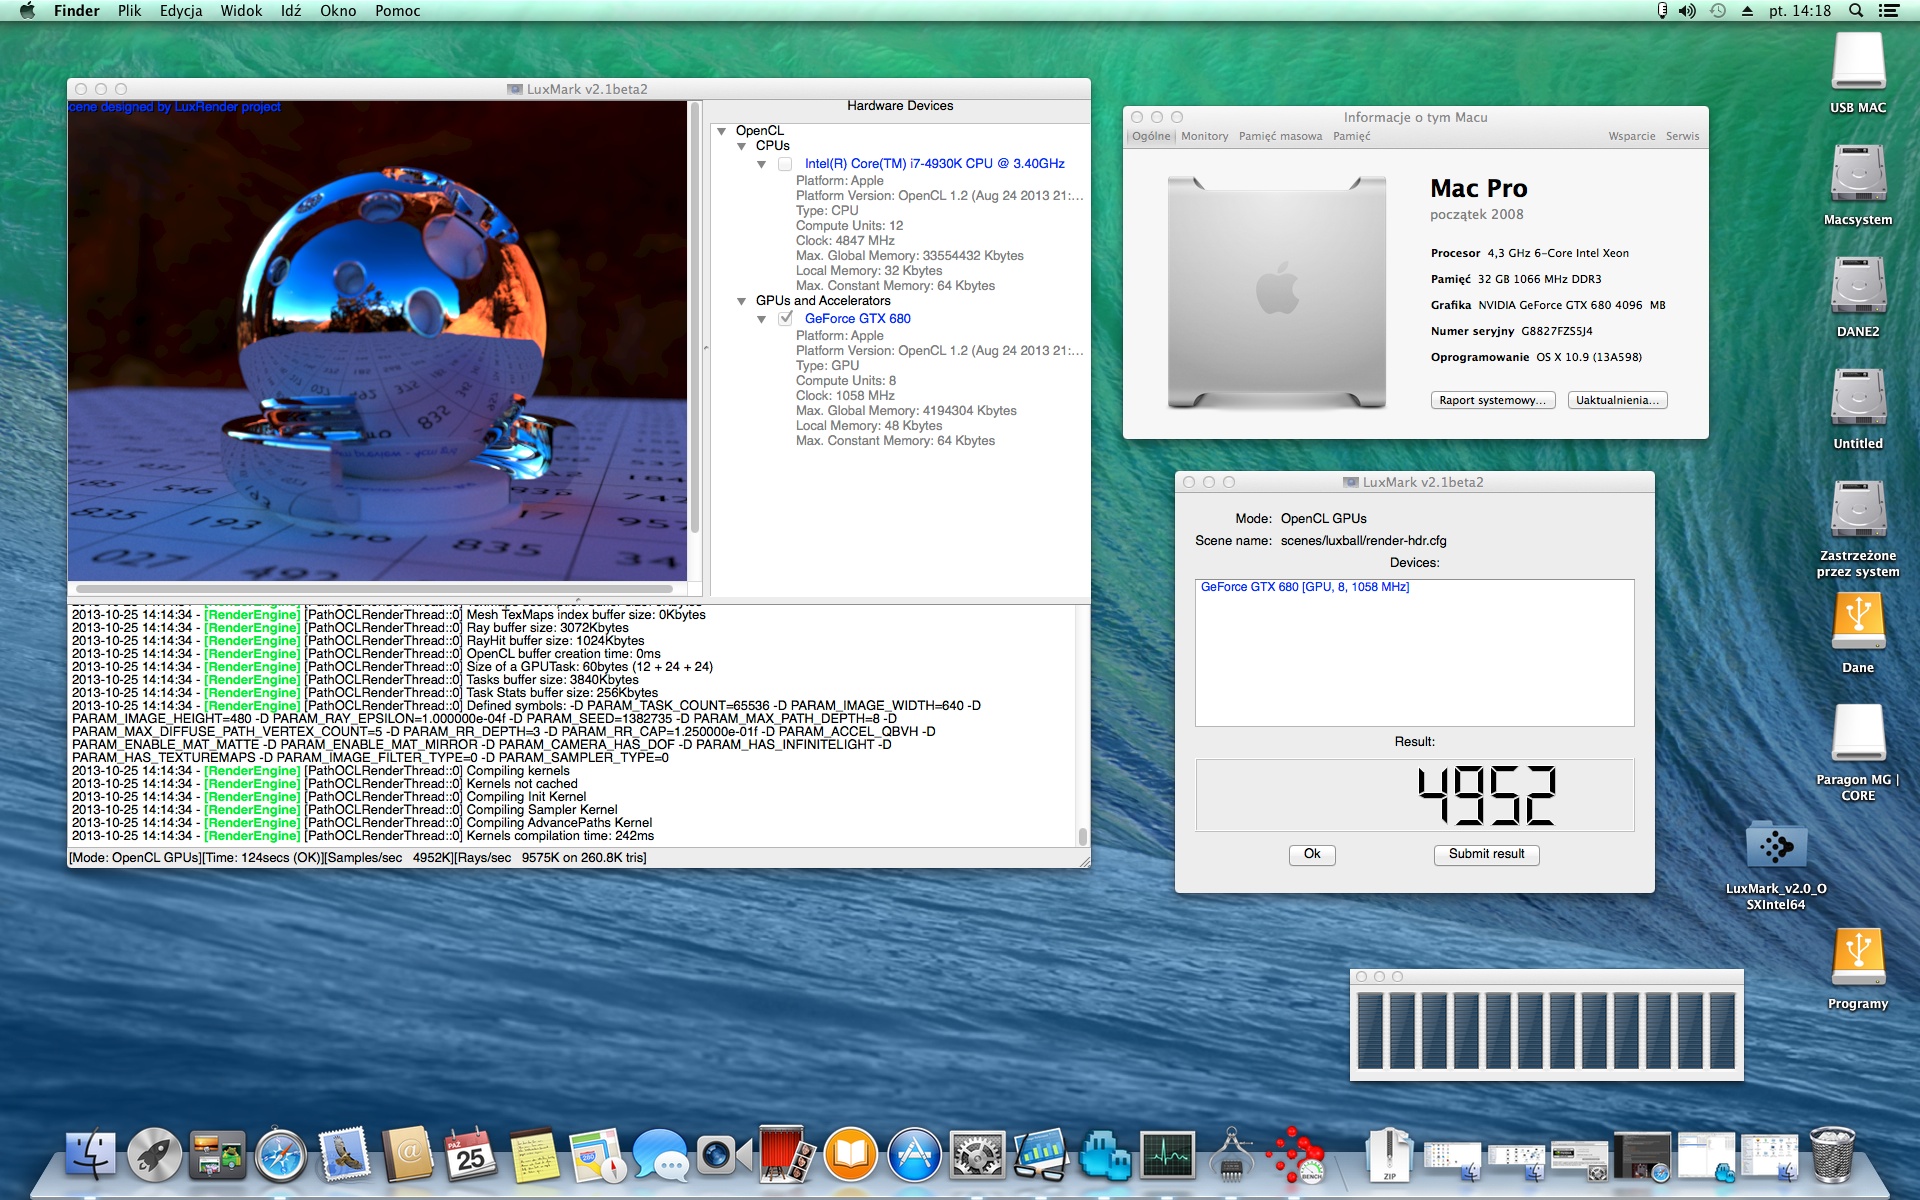Click the 'Compute Units: 12' row
Screen dimensions: 1920x1200
(x=849, y=226)
